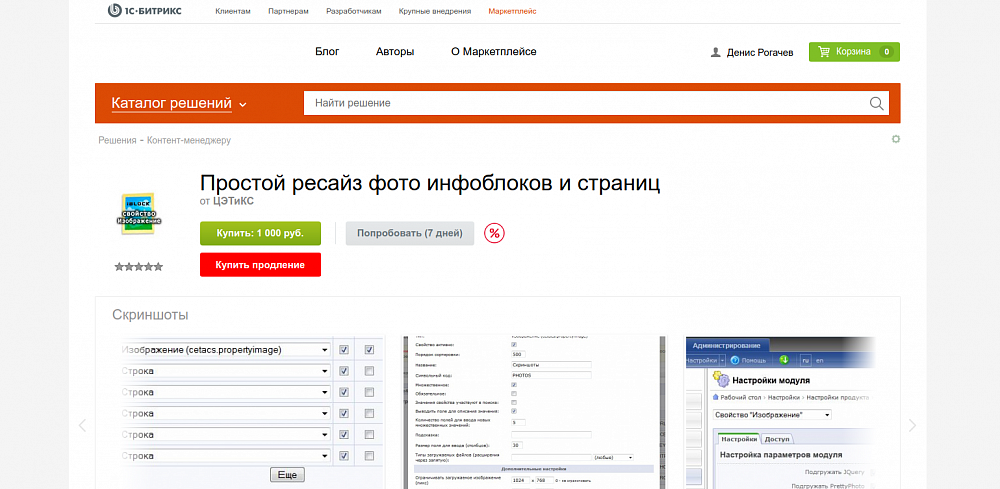Click the Настройки tab in third screenshot
The height and width of the screenshot is (489, 1000).
point(739,439)
